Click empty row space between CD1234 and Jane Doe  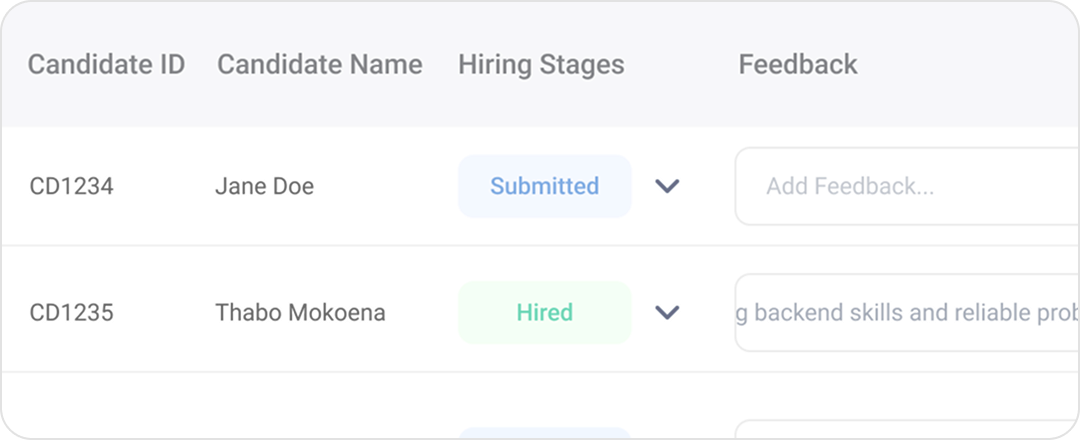165,186
